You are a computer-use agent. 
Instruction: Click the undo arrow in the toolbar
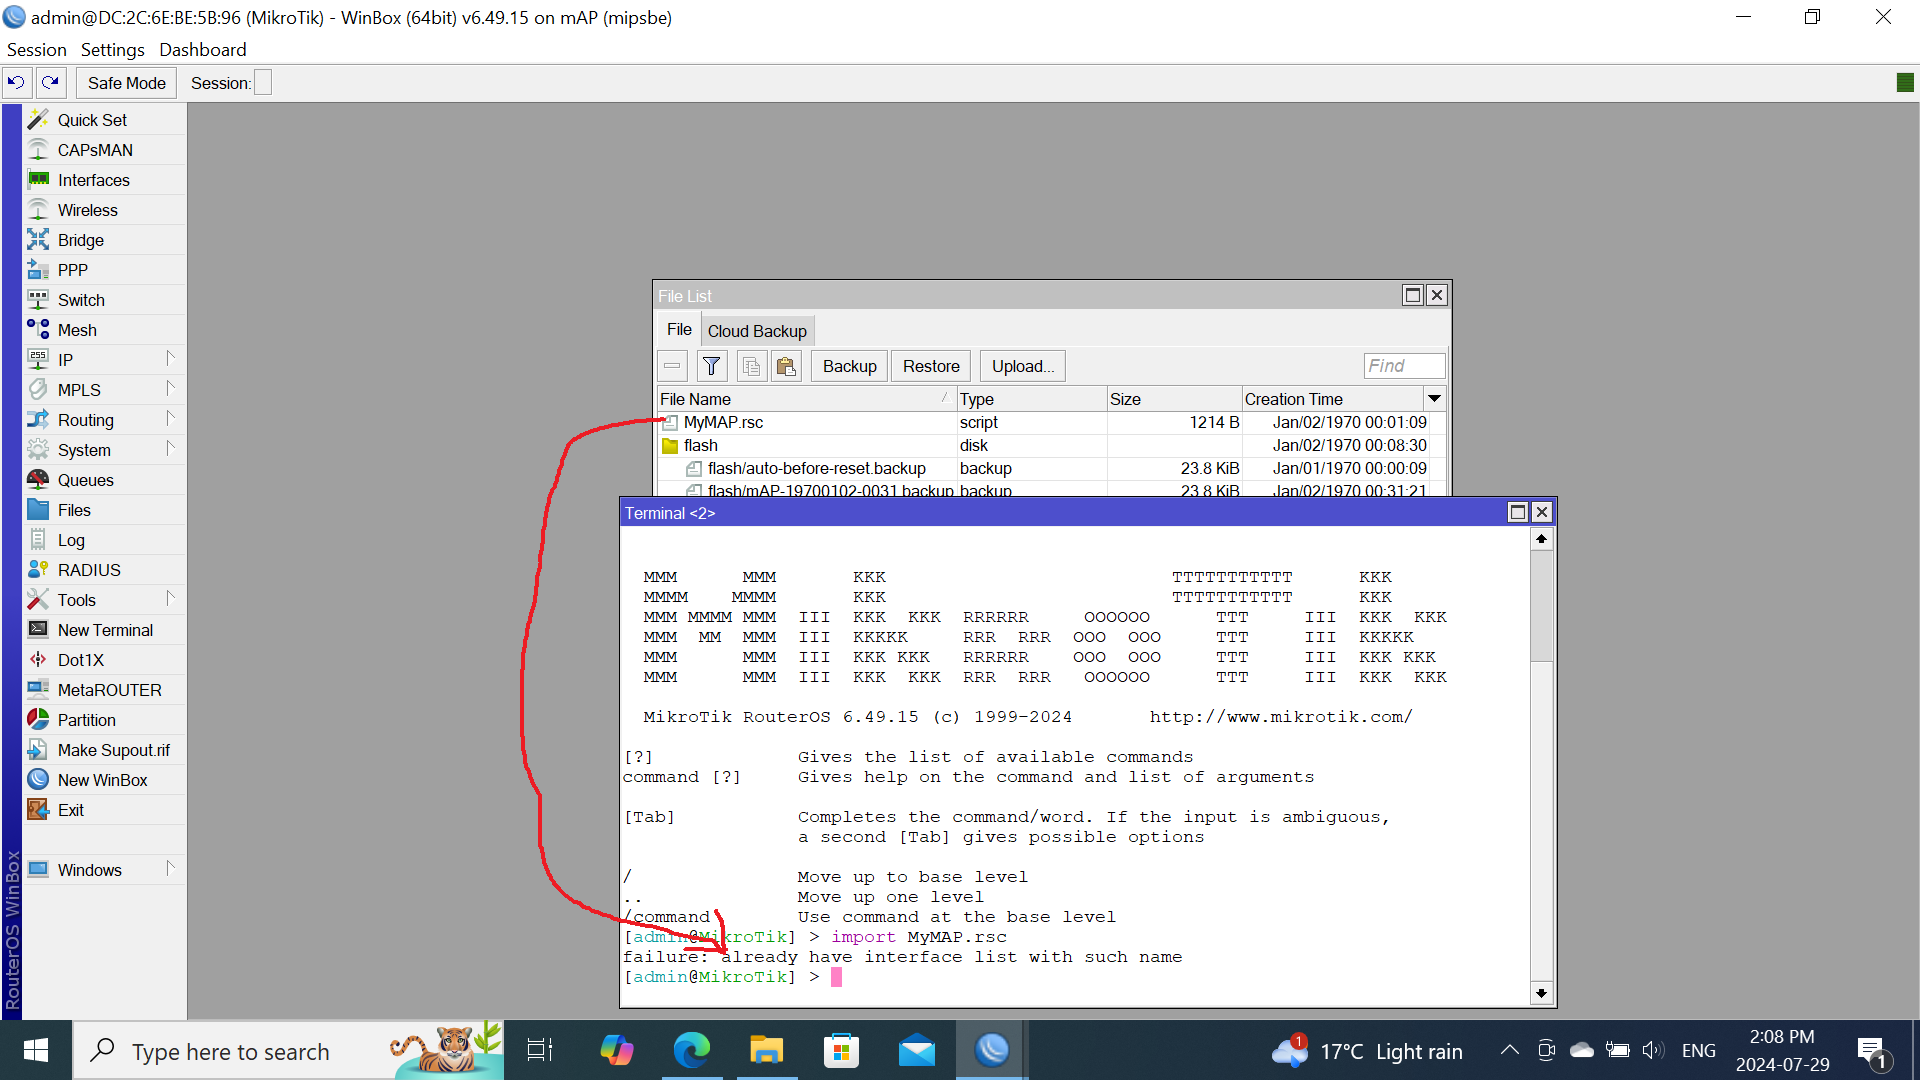tap(17, 82)
